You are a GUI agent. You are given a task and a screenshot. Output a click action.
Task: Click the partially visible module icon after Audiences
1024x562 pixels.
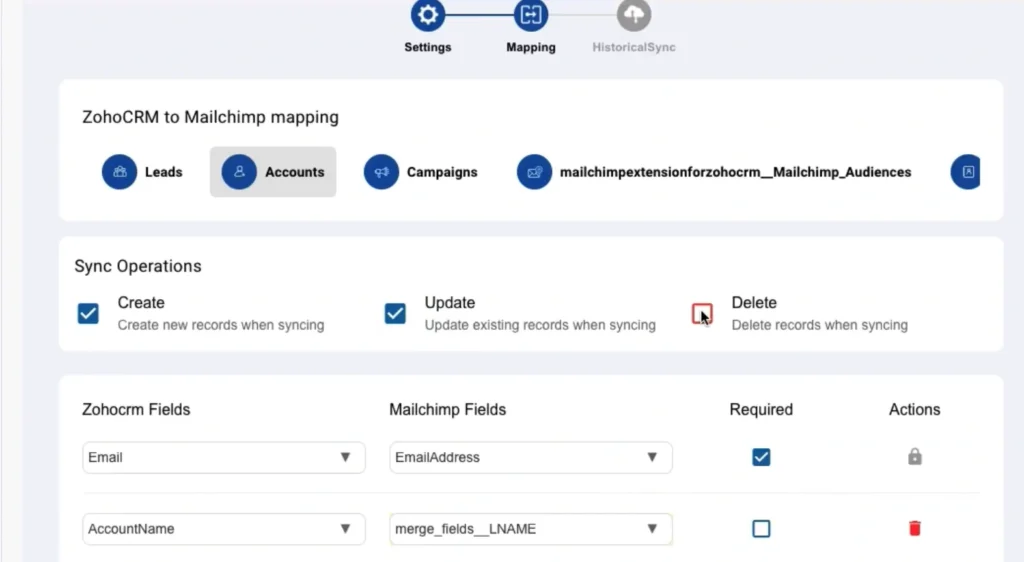click(x=966, y=172)
